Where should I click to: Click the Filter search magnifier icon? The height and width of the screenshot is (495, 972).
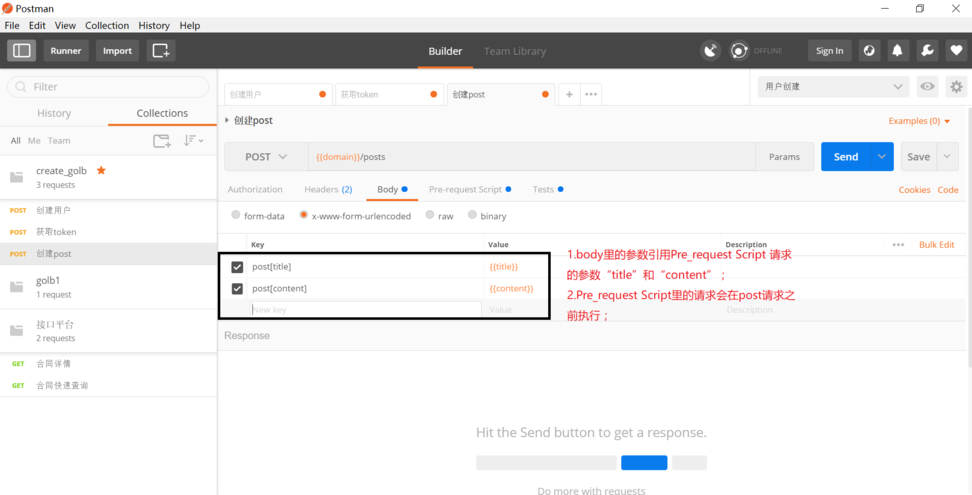coord(21,87)
